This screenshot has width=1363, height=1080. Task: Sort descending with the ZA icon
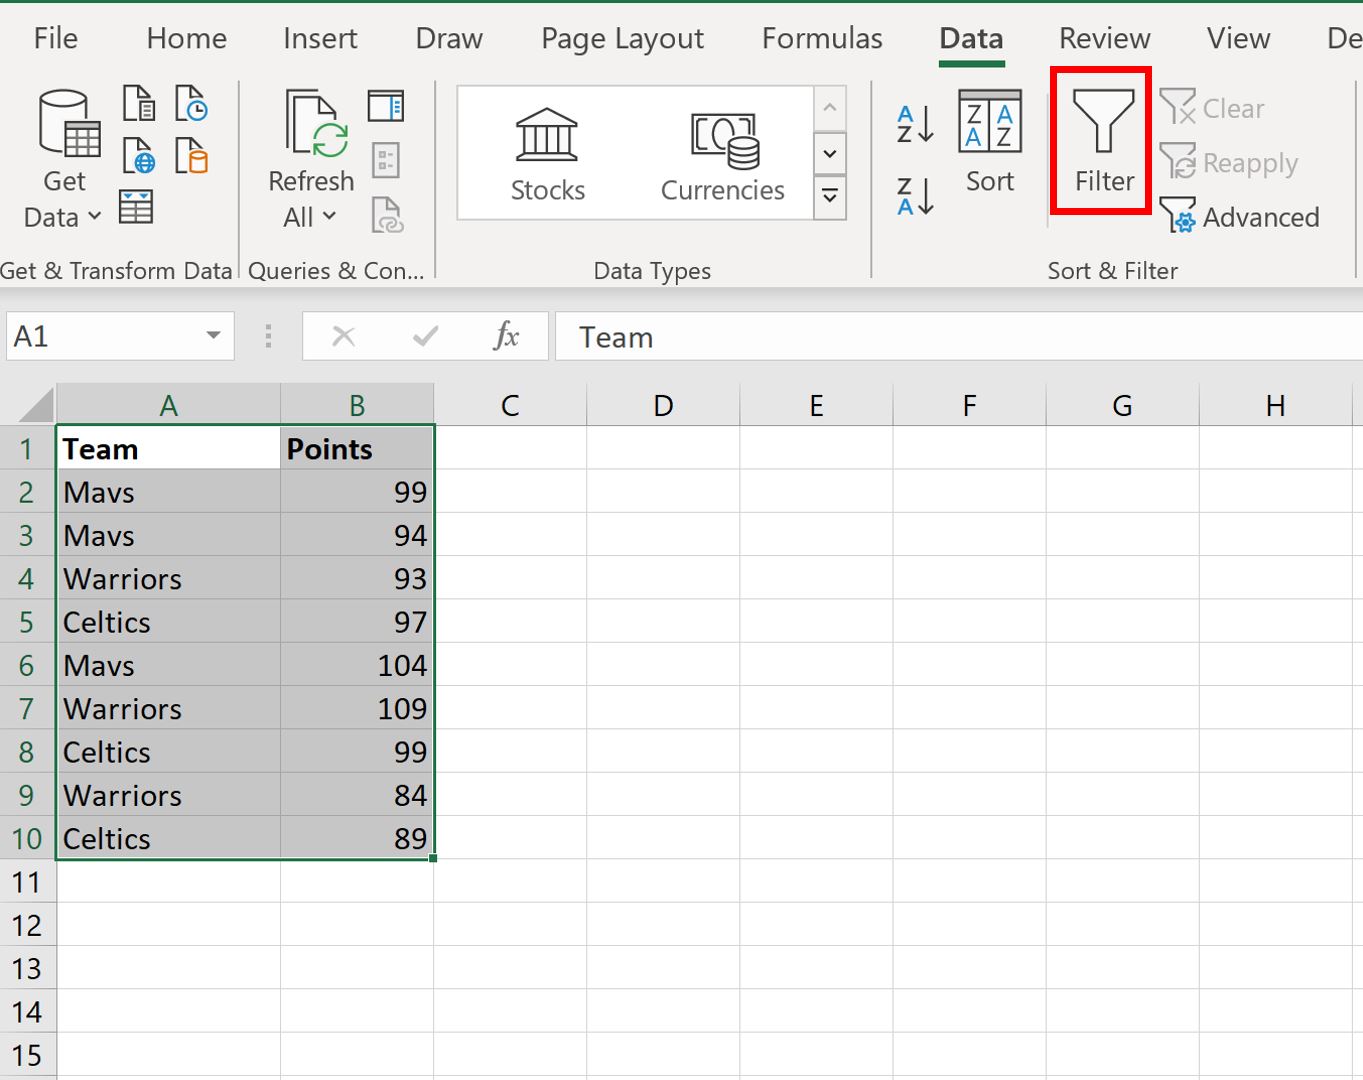[912, 197]
